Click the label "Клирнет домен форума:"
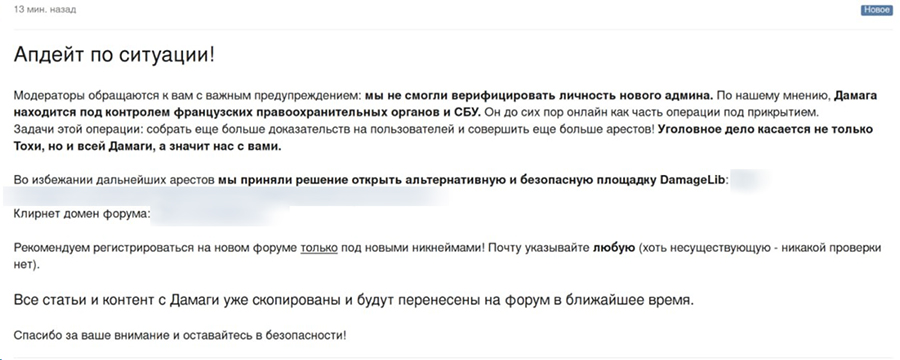 [82, 214]
